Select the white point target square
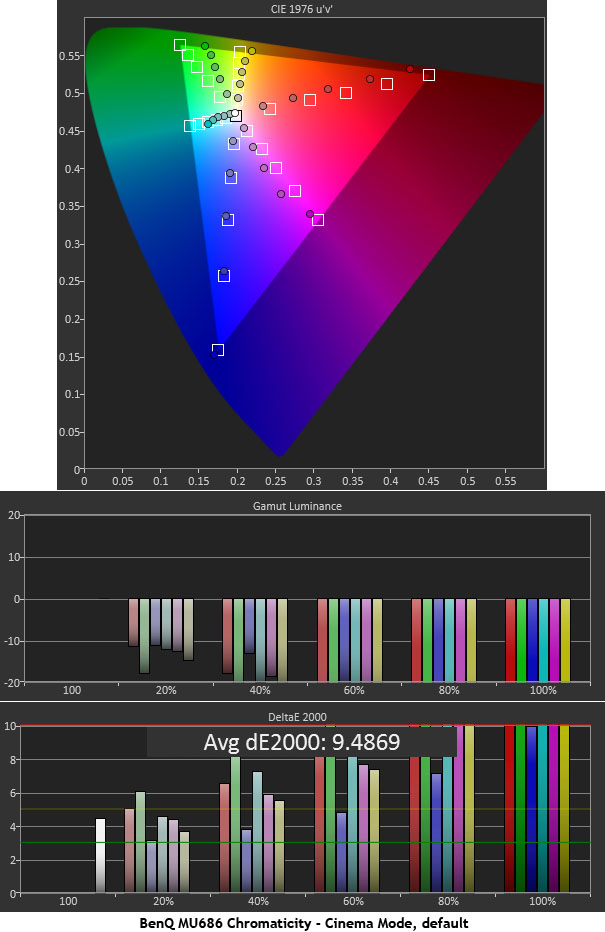605x932 pixels. [x=236, y=116]
